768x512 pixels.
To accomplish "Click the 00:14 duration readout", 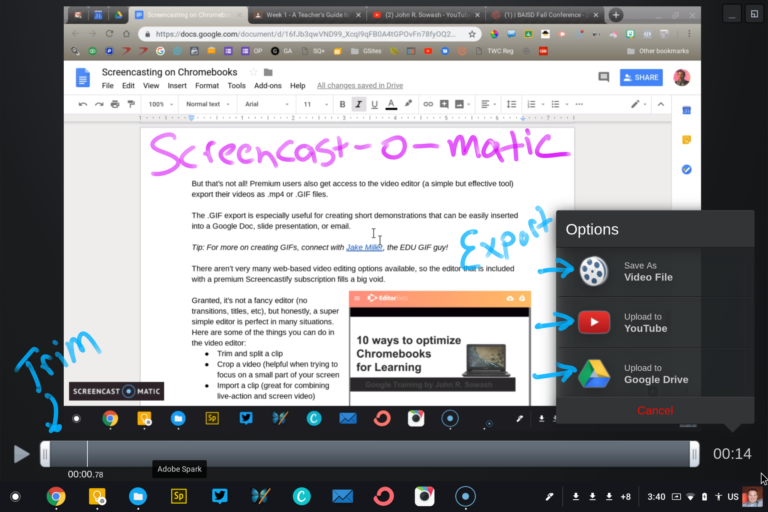I will click(732, 454).
